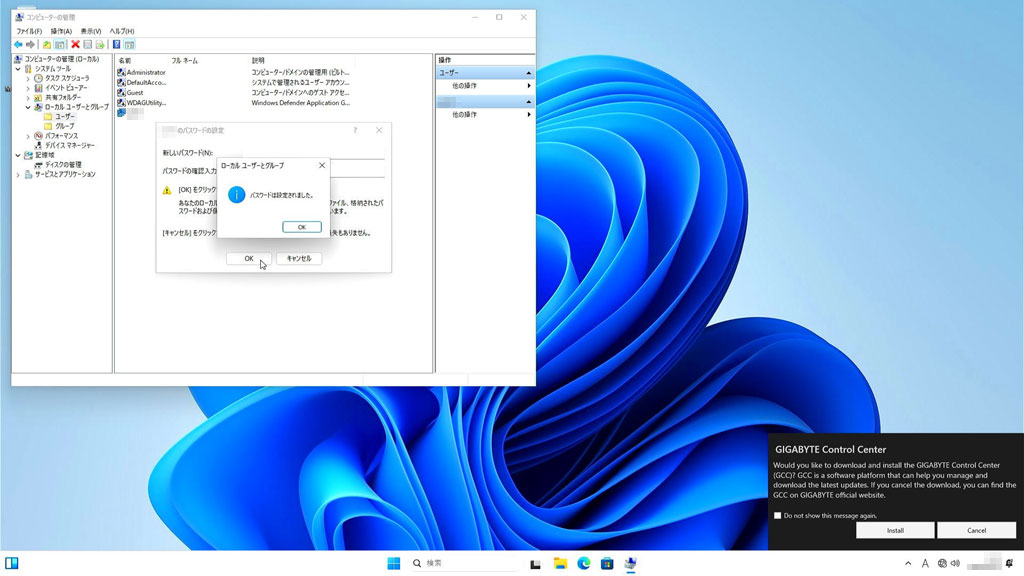
Task: Click the red X delete toolbar icon
Action: pos(75,45)
